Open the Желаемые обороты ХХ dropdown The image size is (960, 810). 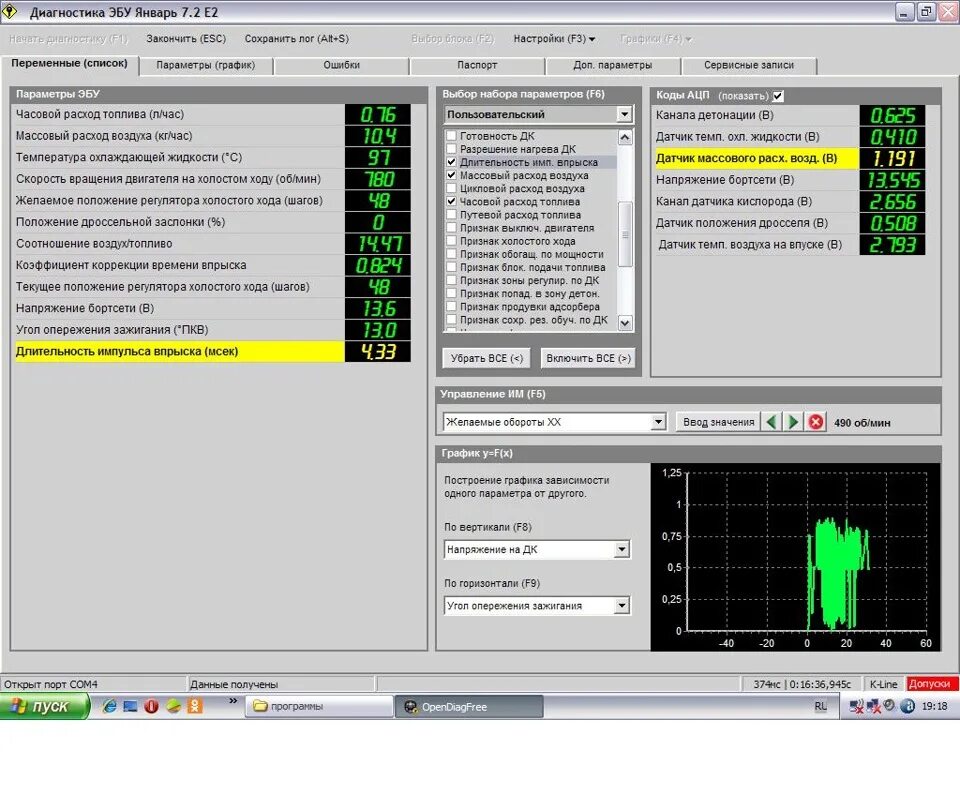pyautogui.click(x=658, y=422)
